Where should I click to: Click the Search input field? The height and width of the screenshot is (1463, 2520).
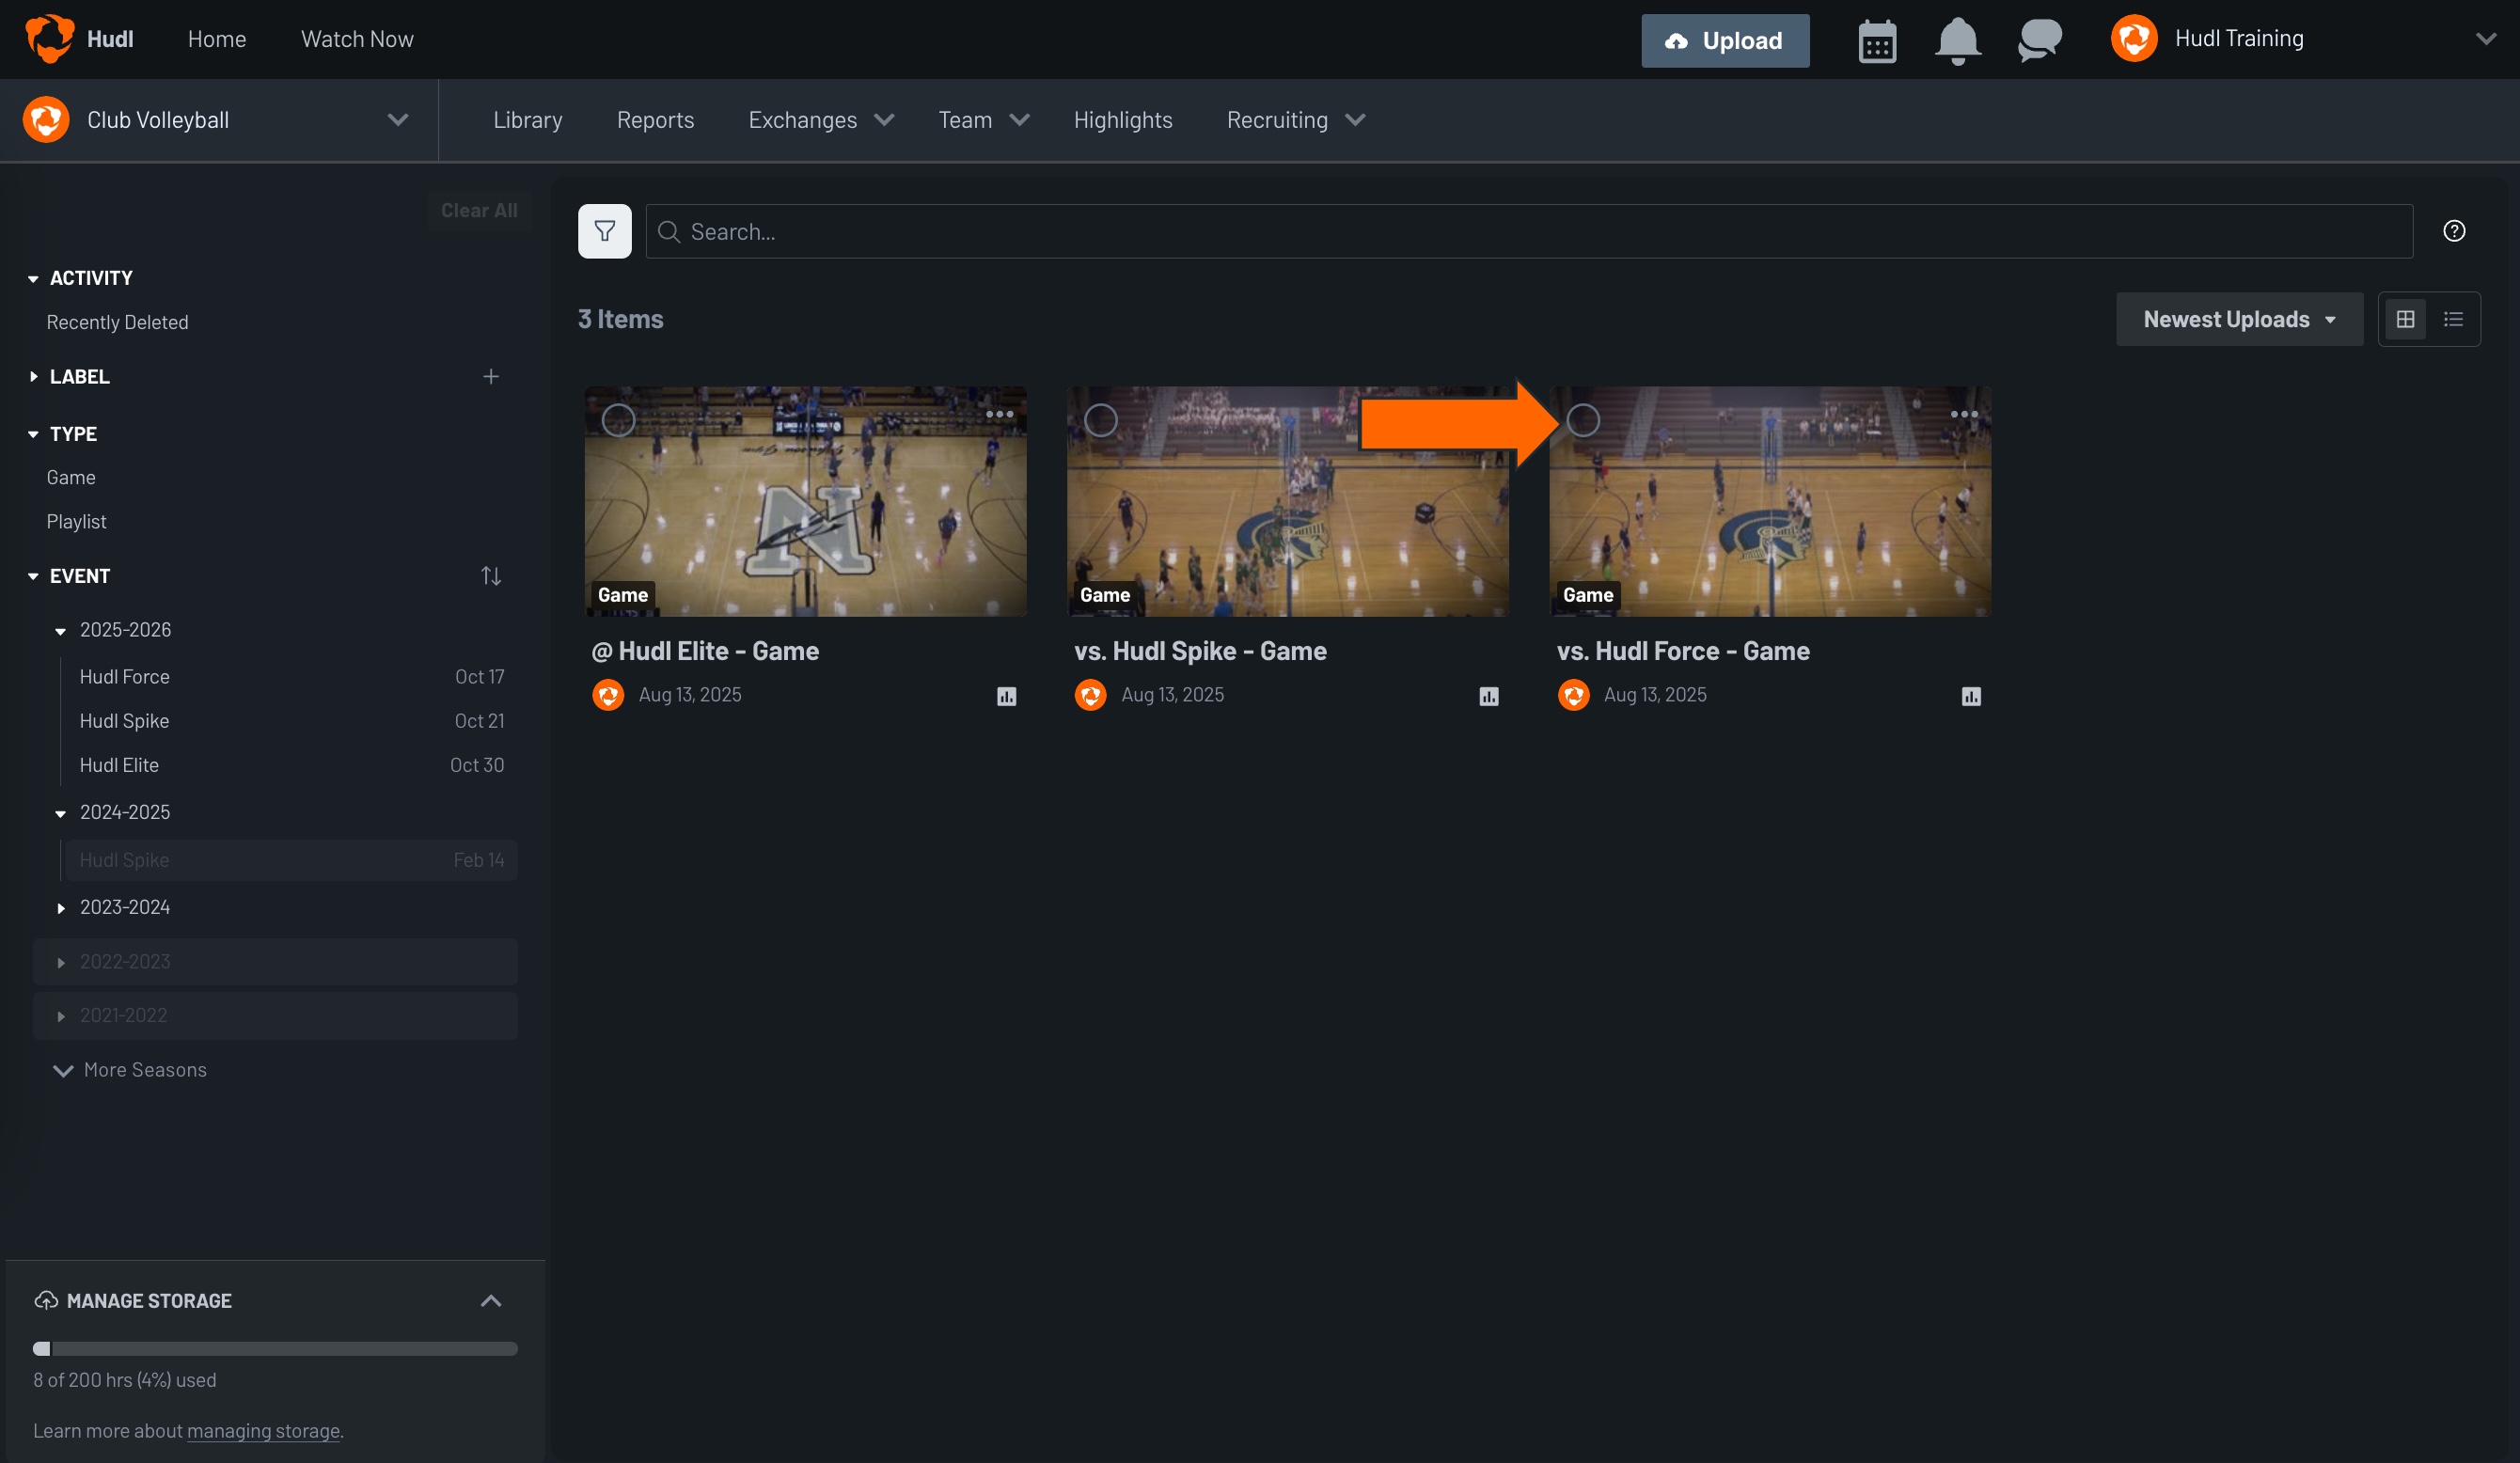[x=1529, y=232]
